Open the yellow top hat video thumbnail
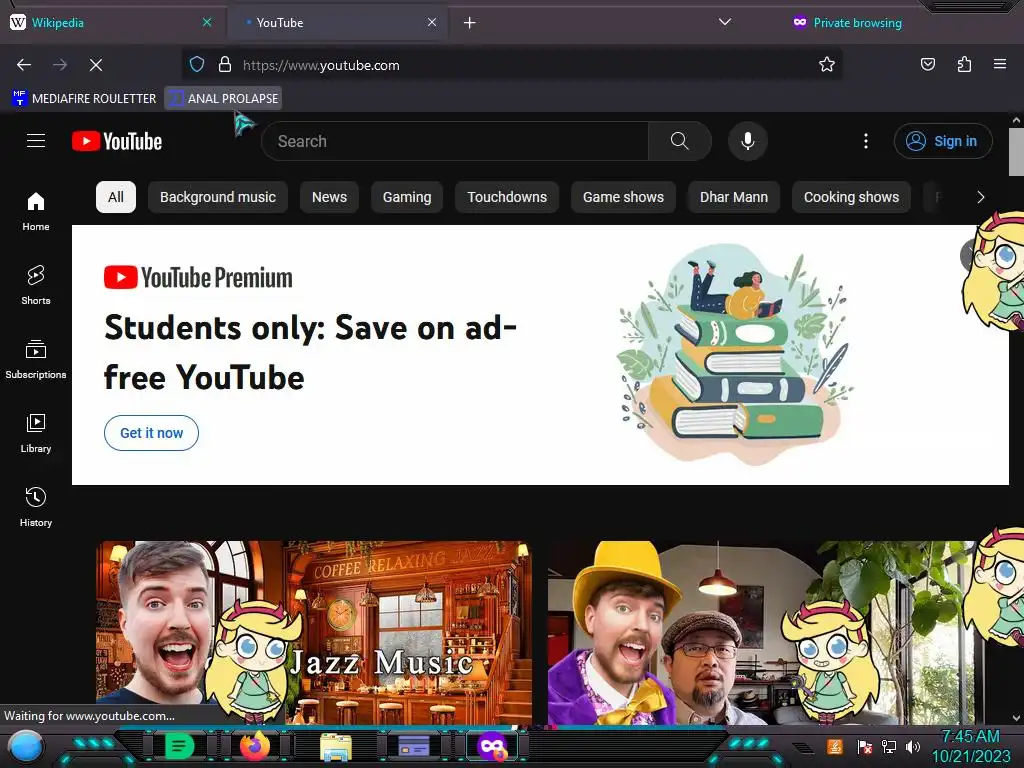This screenshot has width=1024, height=768. click(765, 632)
